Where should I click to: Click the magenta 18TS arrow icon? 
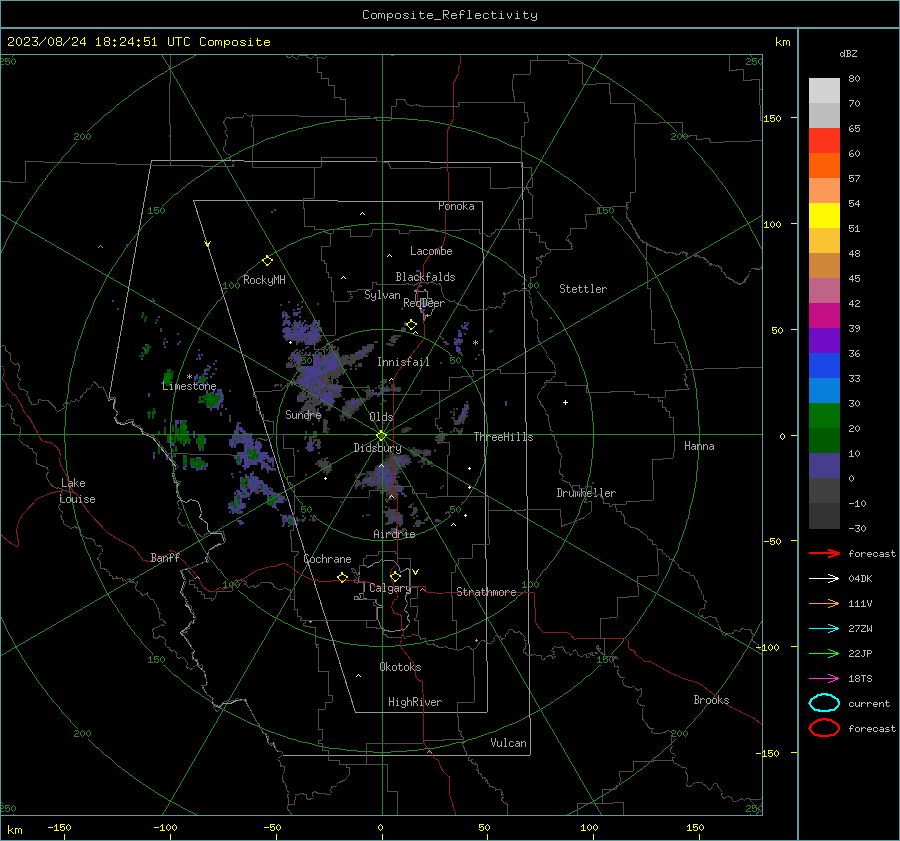[824, 679]
